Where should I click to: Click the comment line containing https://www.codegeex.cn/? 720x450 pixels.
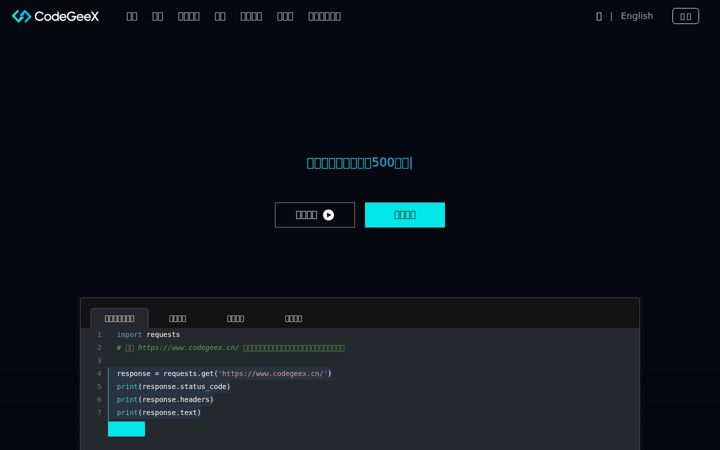(231, 348)
